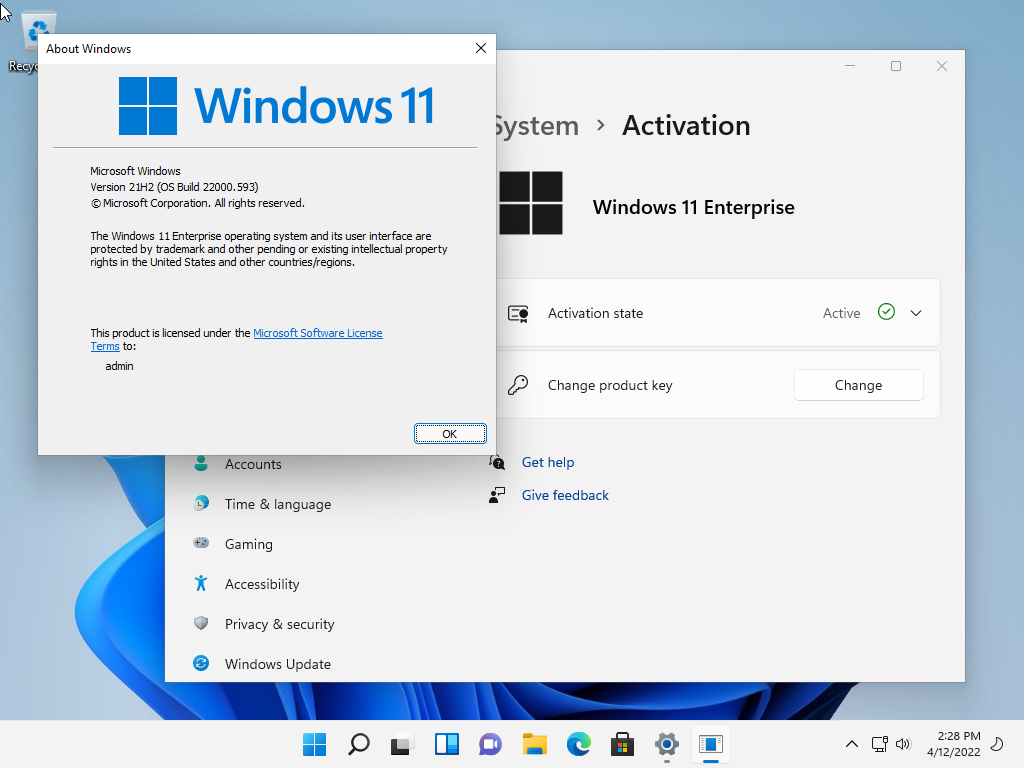Open Microsoft Store from the taskbar

pyautogui.click(x=622, y=744)
